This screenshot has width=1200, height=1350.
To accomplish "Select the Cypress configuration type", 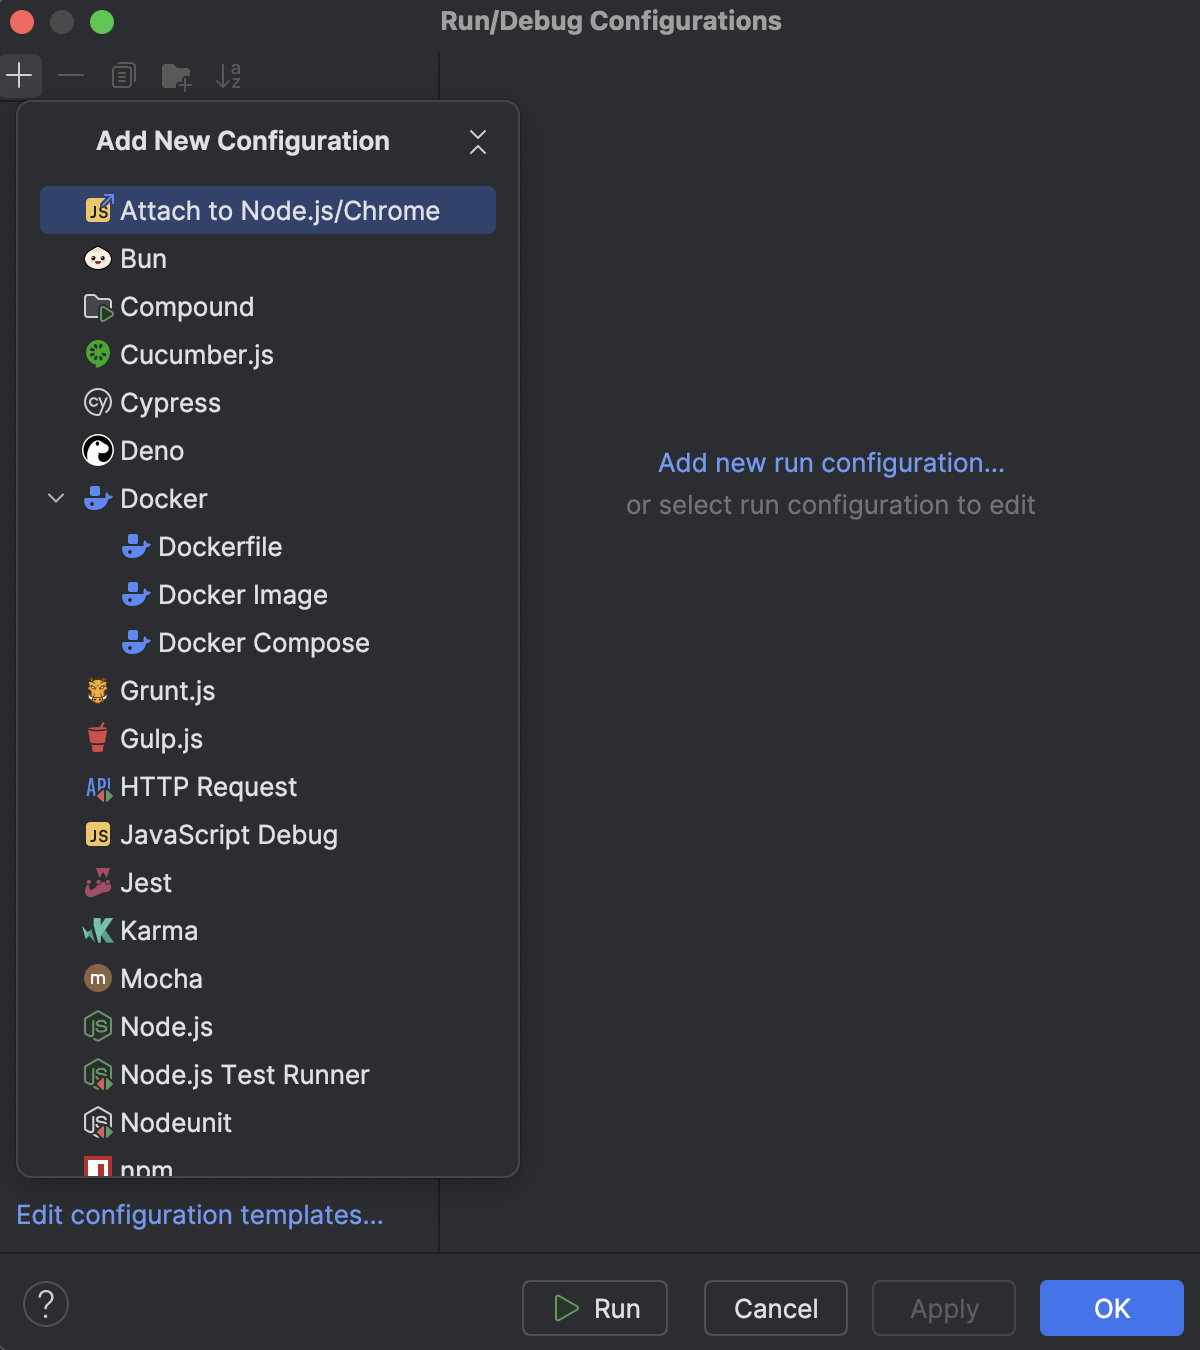I will (x=170, y=403).
